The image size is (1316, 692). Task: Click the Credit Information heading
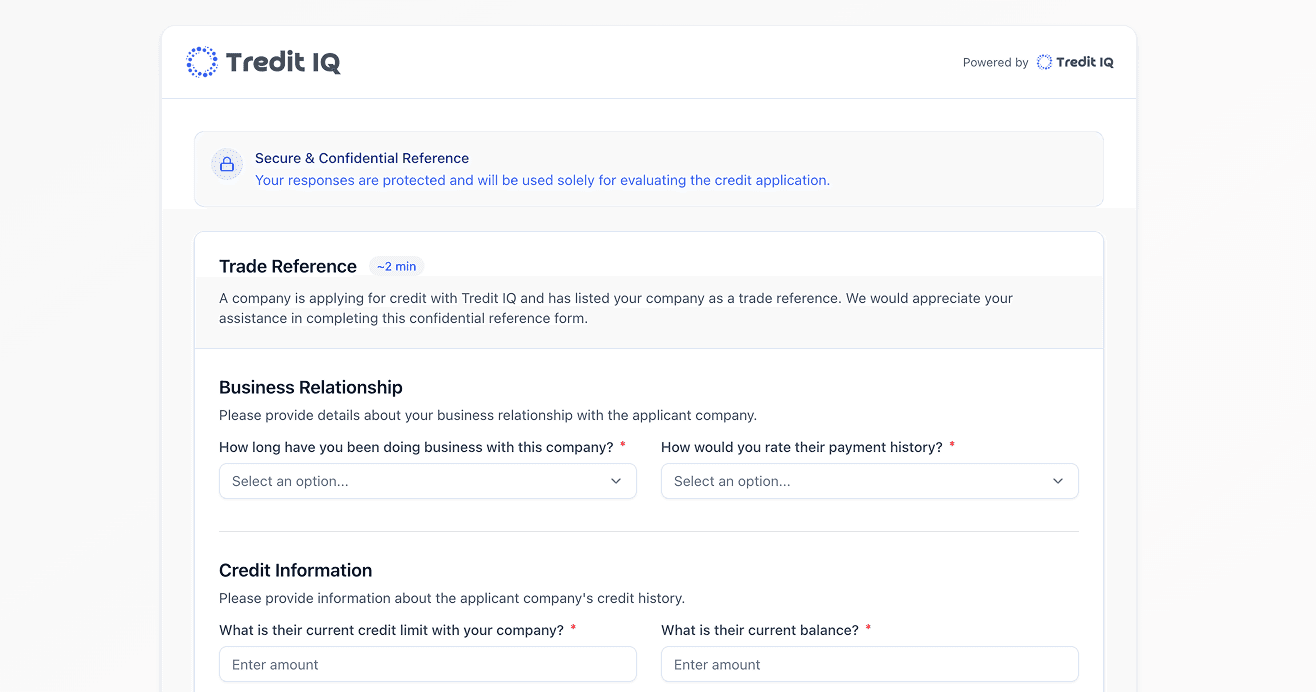coord(295,570)
